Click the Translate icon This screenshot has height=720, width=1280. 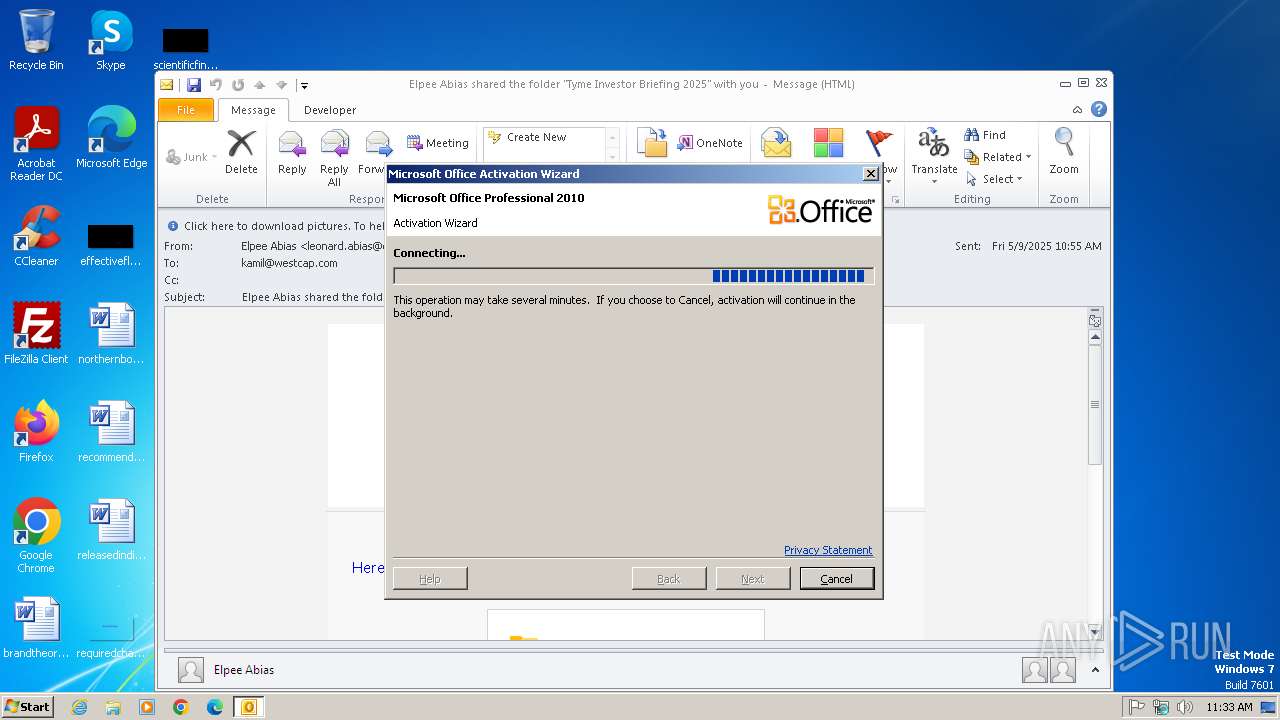934,143
